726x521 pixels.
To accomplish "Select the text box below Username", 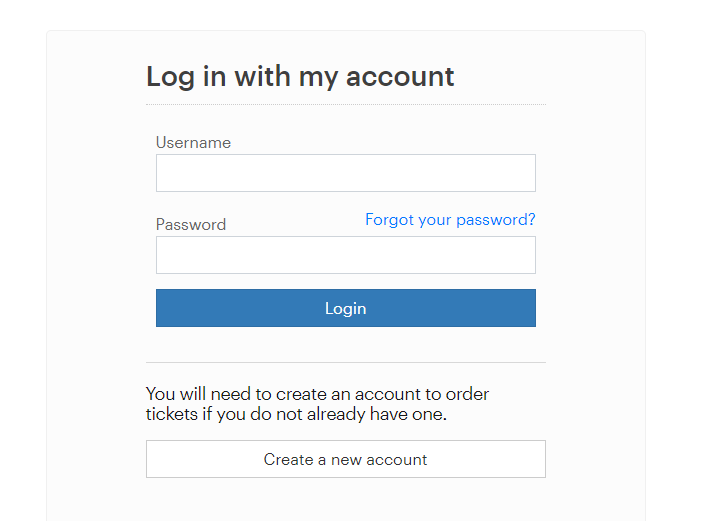I will 345,173.
